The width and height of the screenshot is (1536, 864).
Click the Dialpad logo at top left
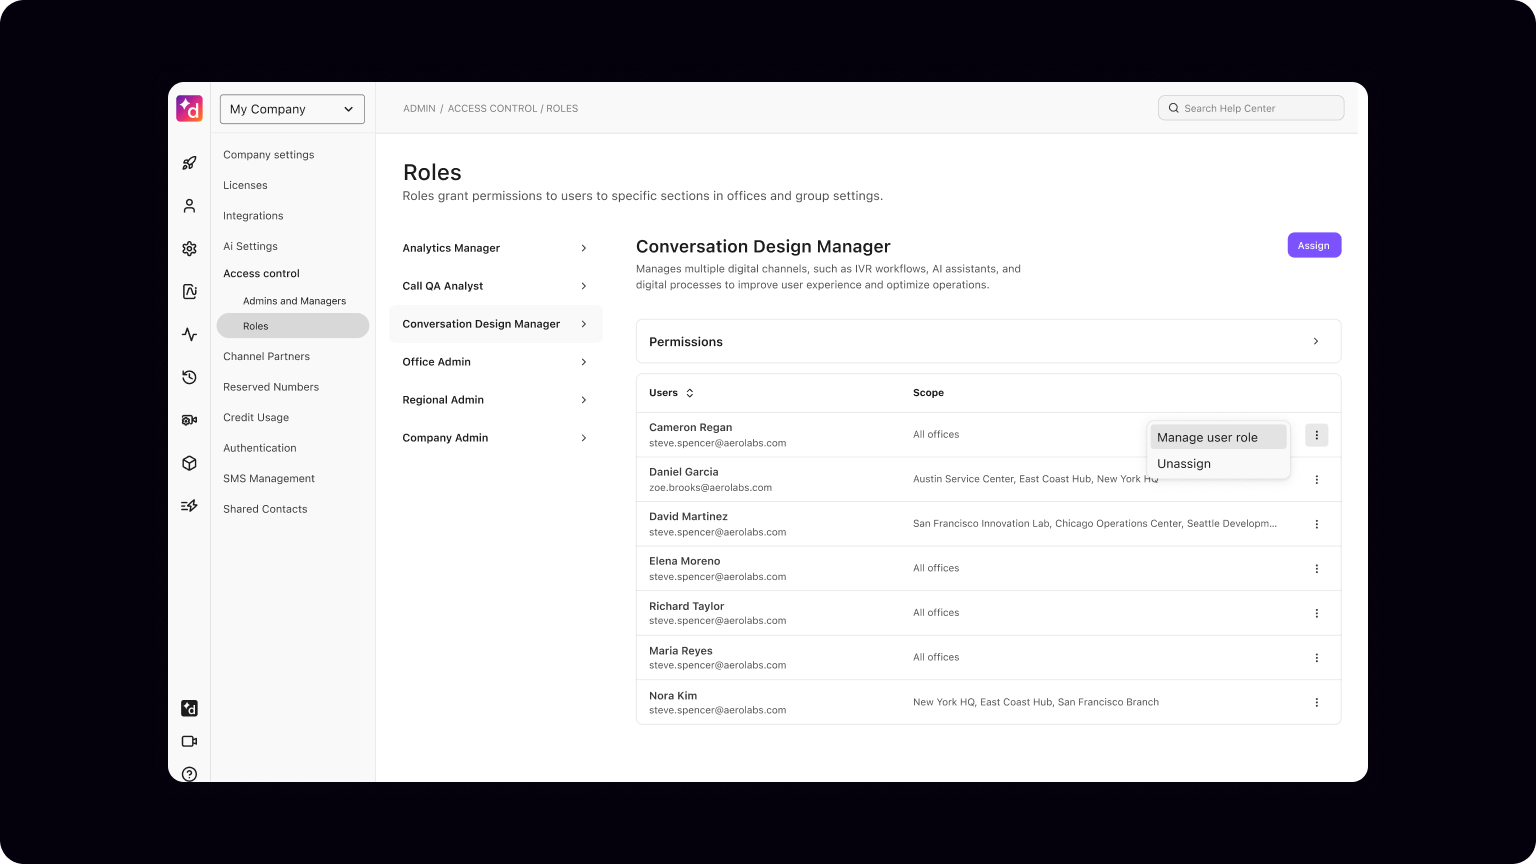pos(189,108)
